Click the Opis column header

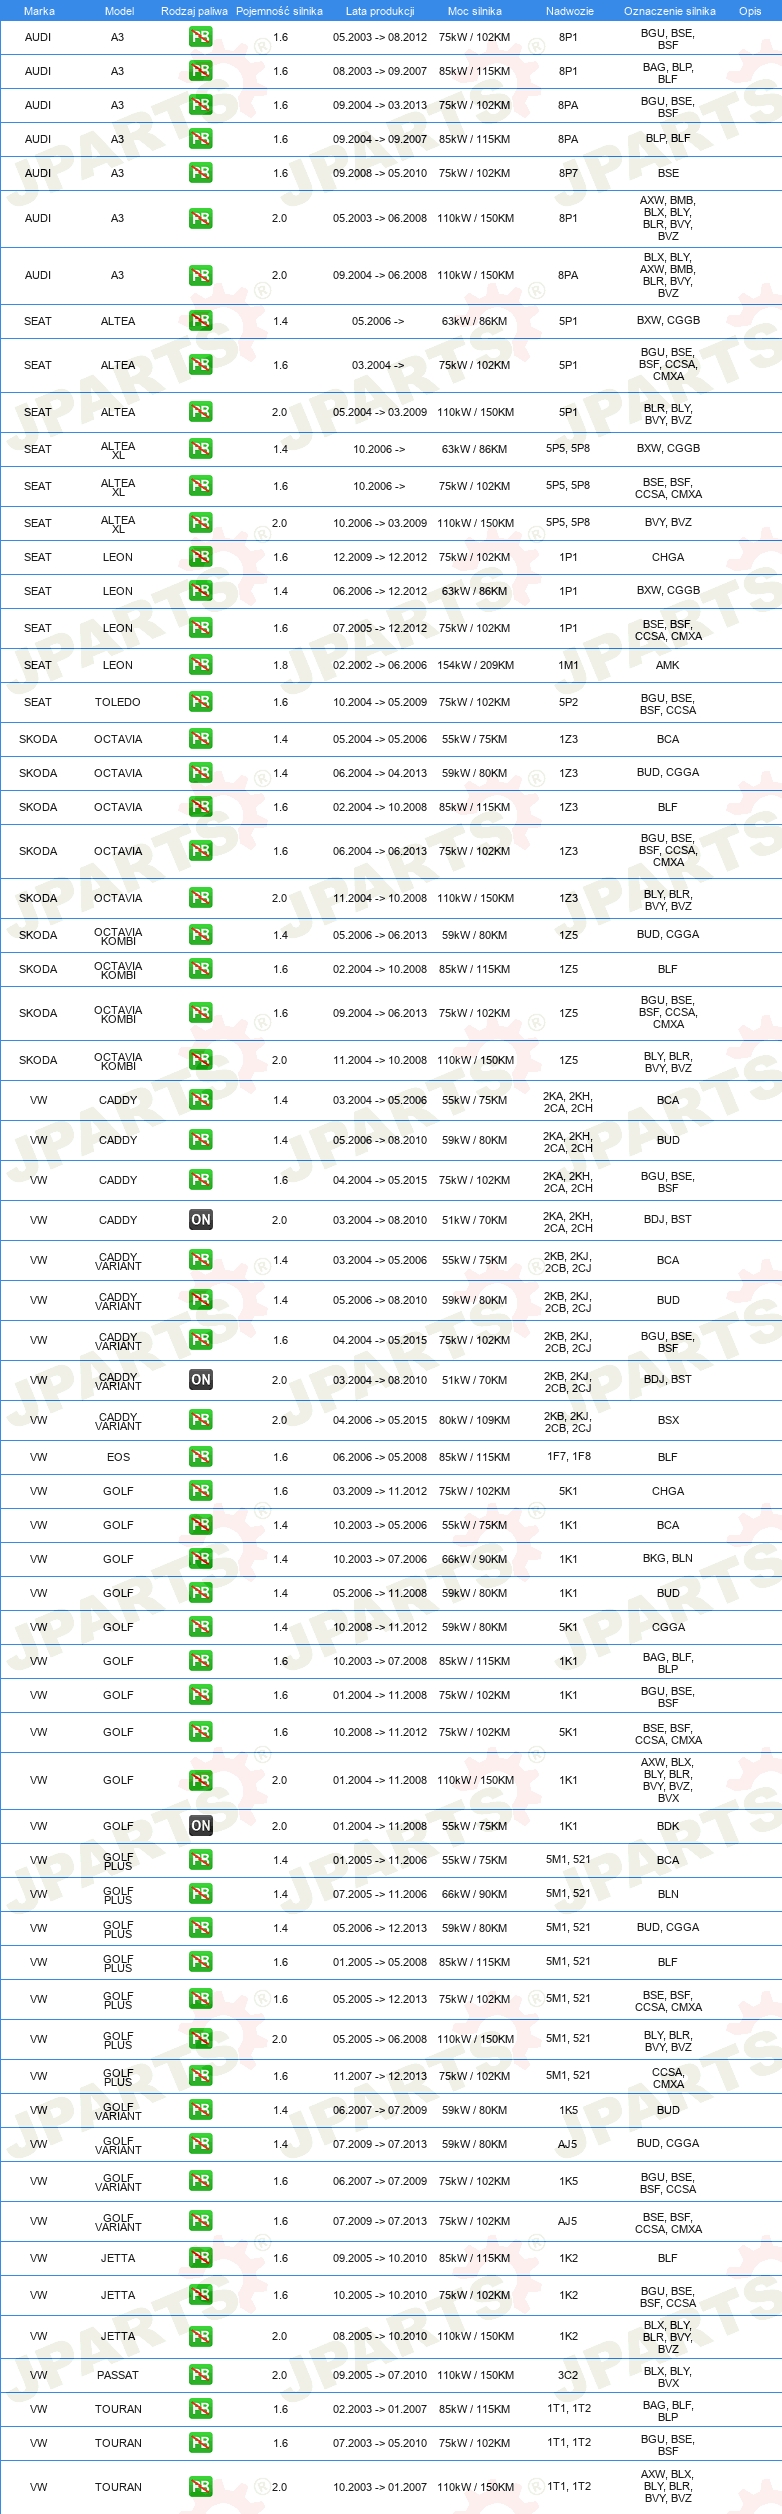pyautogui.click(x=750, y=11)
